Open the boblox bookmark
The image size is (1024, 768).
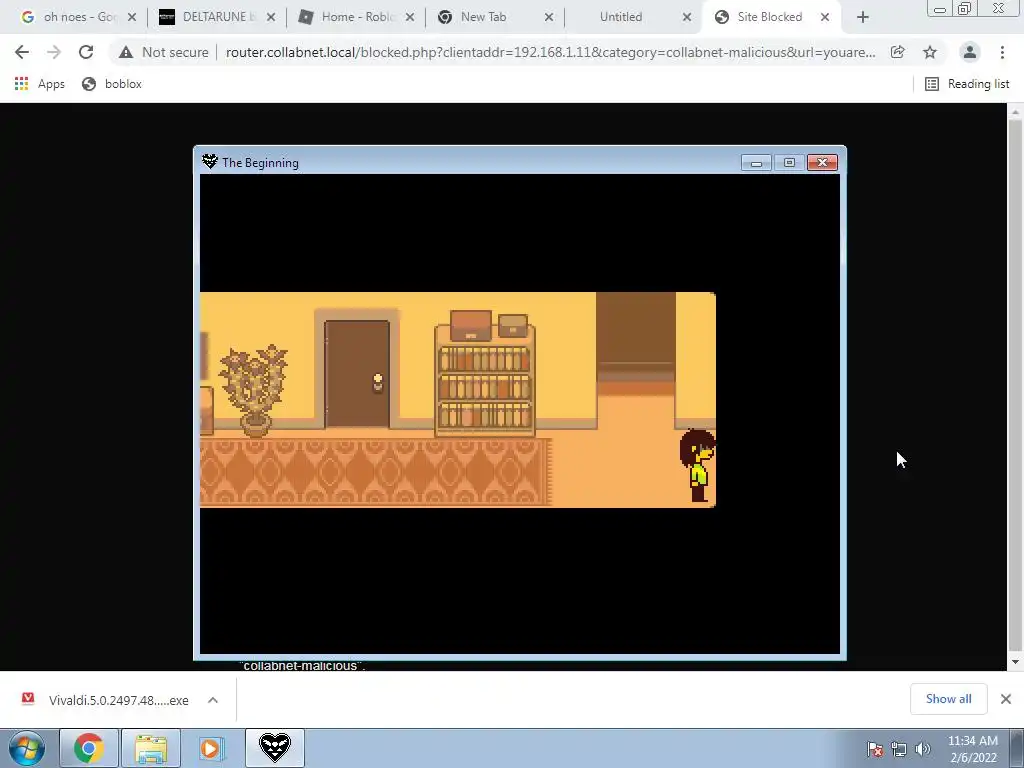tap(112, 84)
